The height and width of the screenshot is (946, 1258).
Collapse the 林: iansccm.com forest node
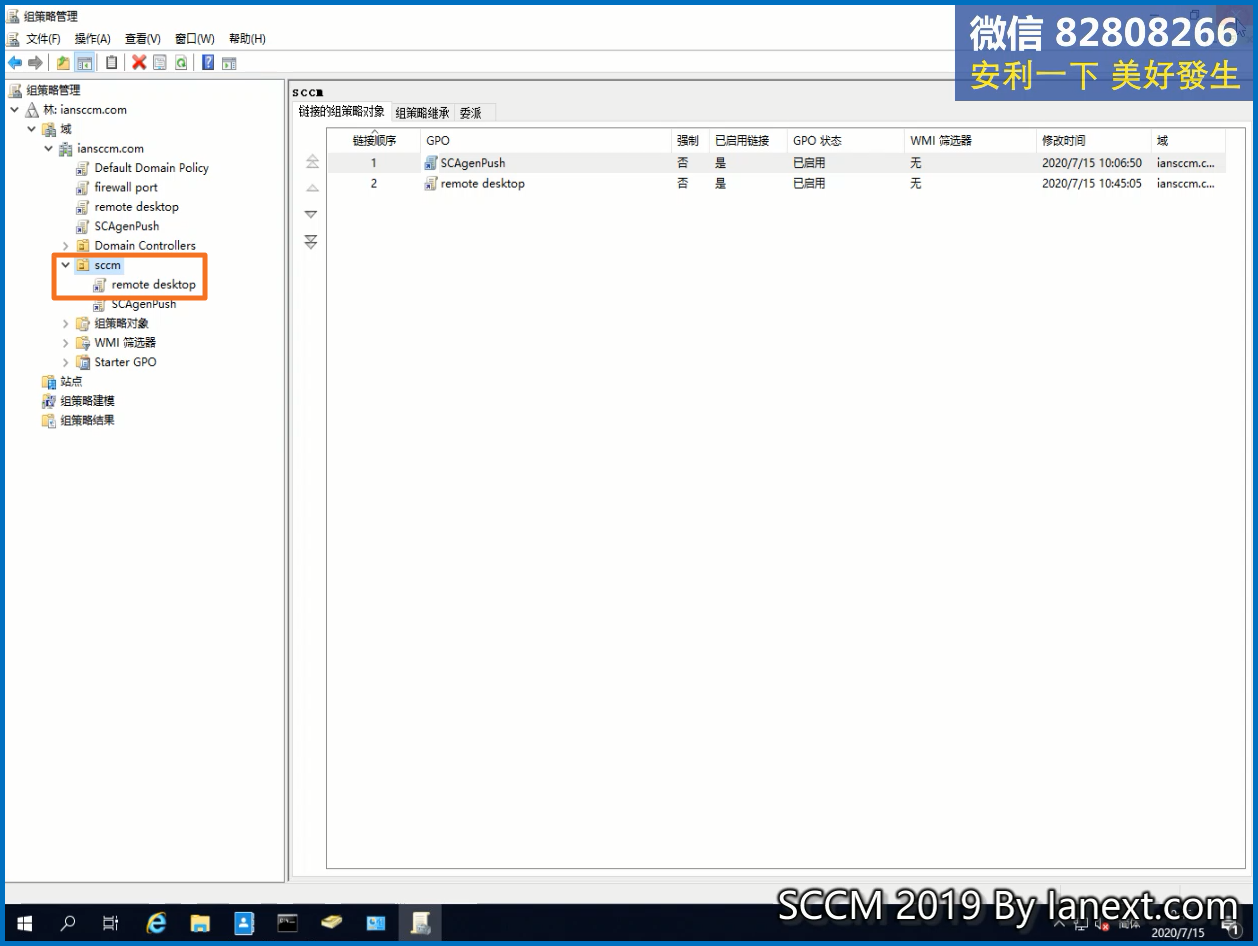pyautogui.click(x=14, y=110)
